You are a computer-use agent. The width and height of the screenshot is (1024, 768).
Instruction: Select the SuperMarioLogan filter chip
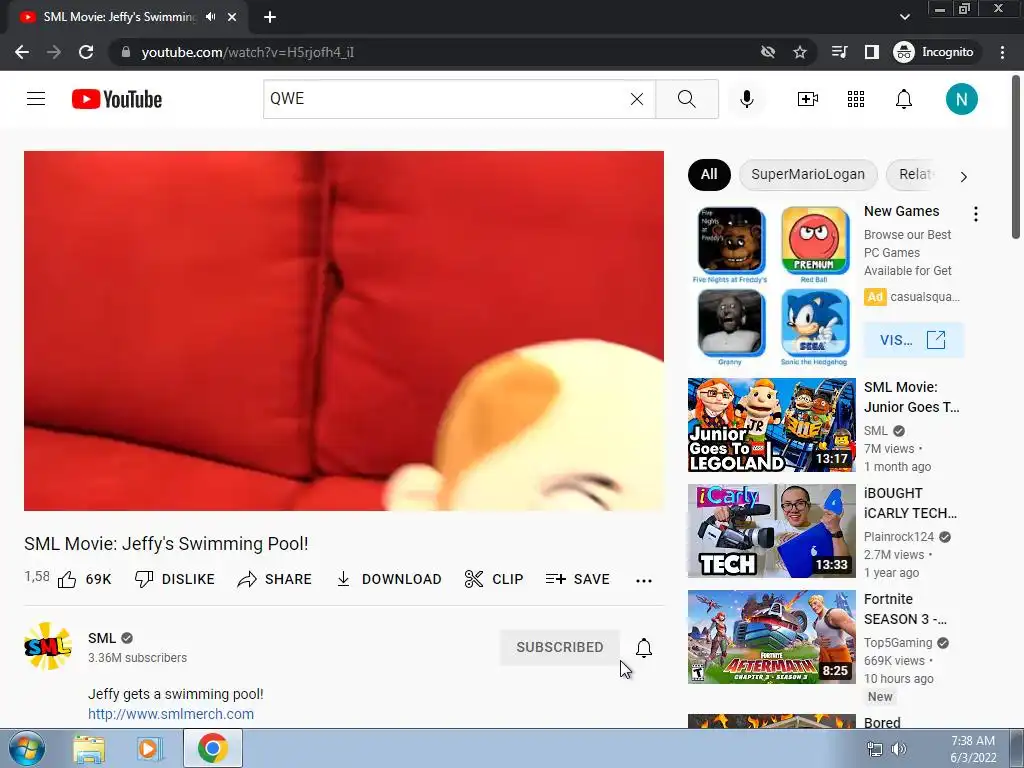[808, 174]
